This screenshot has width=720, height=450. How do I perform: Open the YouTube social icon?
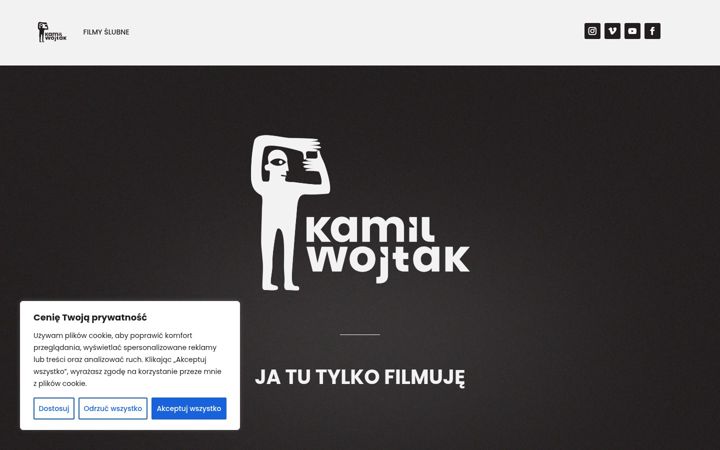click(x=632, y=31)
